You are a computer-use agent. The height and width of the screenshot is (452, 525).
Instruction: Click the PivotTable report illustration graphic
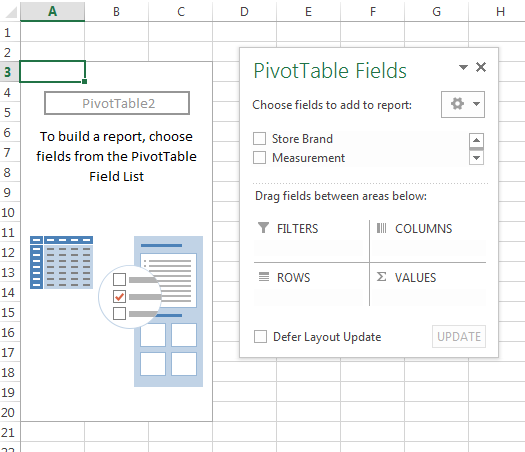pos(116,311)
